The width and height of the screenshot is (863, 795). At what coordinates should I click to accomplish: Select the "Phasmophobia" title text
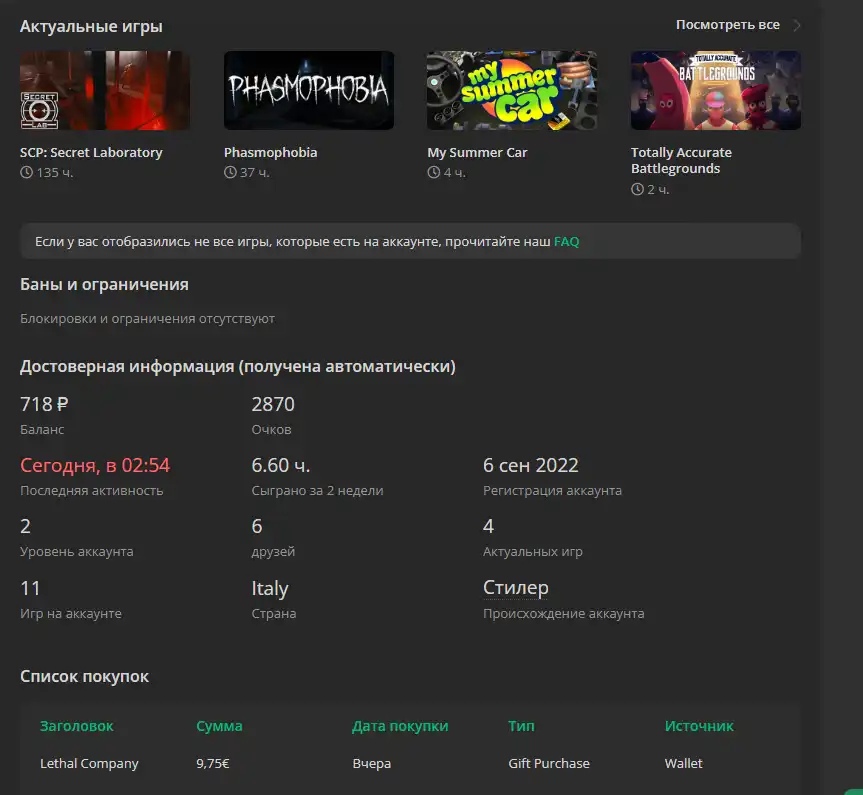[271, 153]
